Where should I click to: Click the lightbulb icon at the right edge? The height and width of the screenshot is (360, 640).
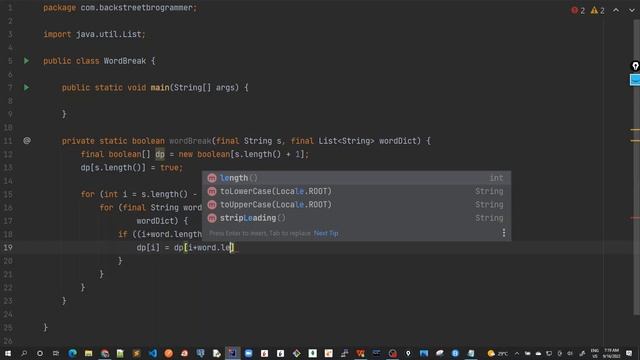635,66
